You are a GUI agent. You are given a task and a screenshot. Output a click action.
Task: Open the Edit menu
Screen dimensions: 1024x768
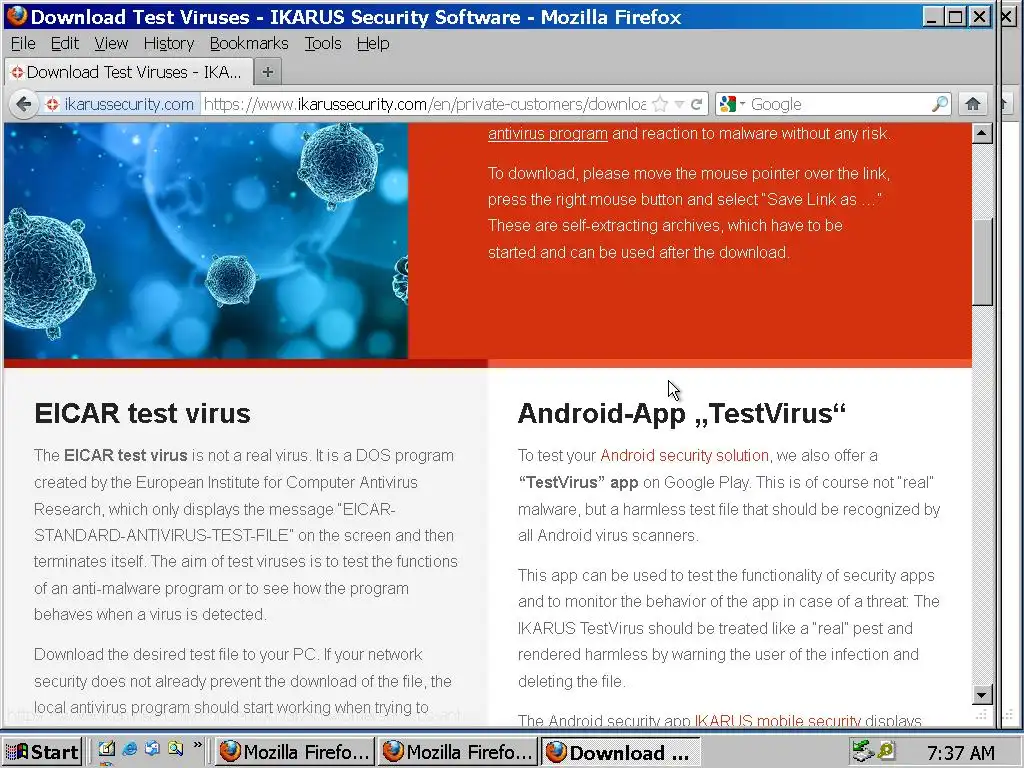(x=65, y=43)
